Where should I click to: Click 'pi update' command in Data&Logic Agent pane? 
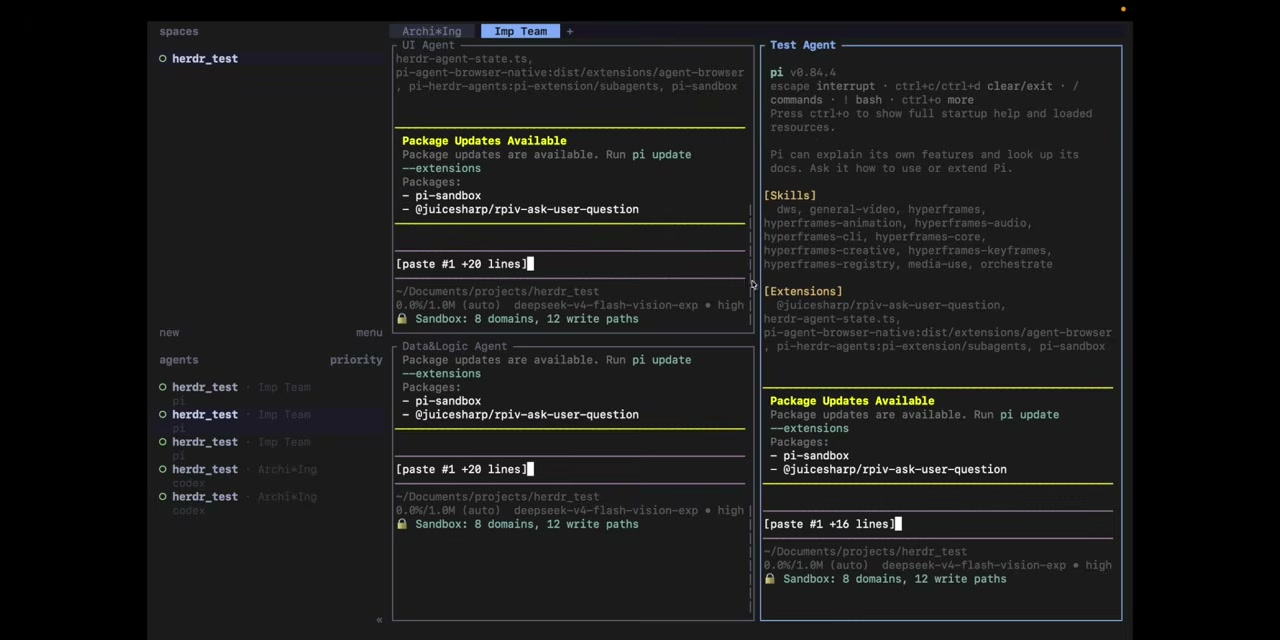tap(661, 360)
